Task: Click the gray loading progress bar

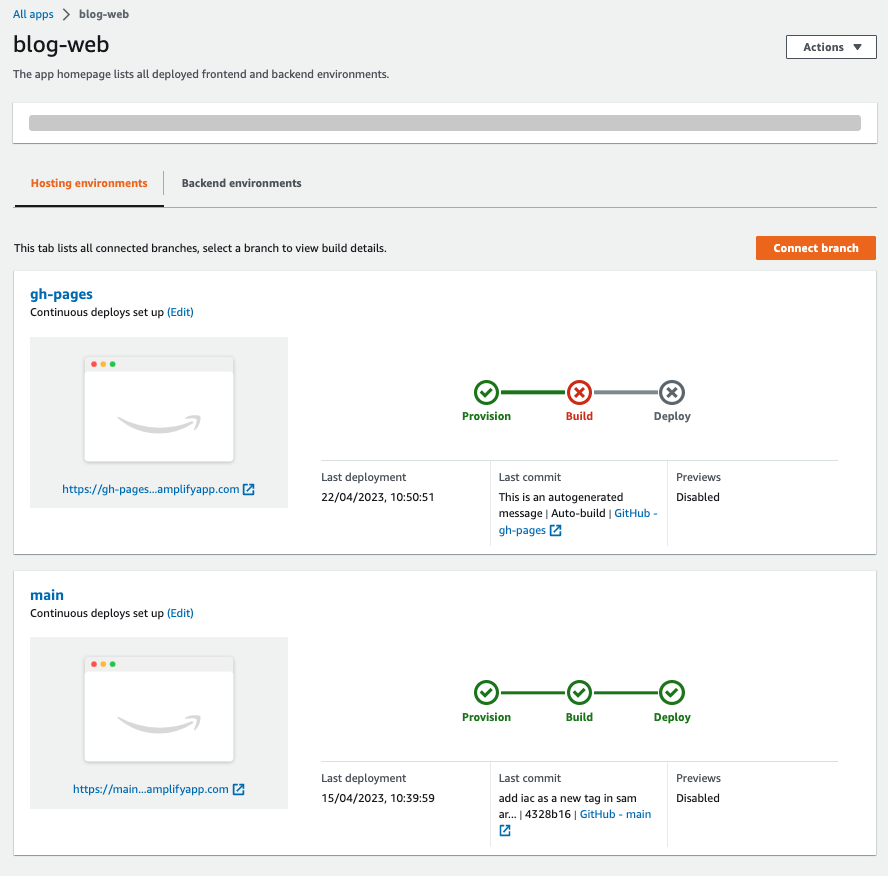Action: click(x=445, y=123)
